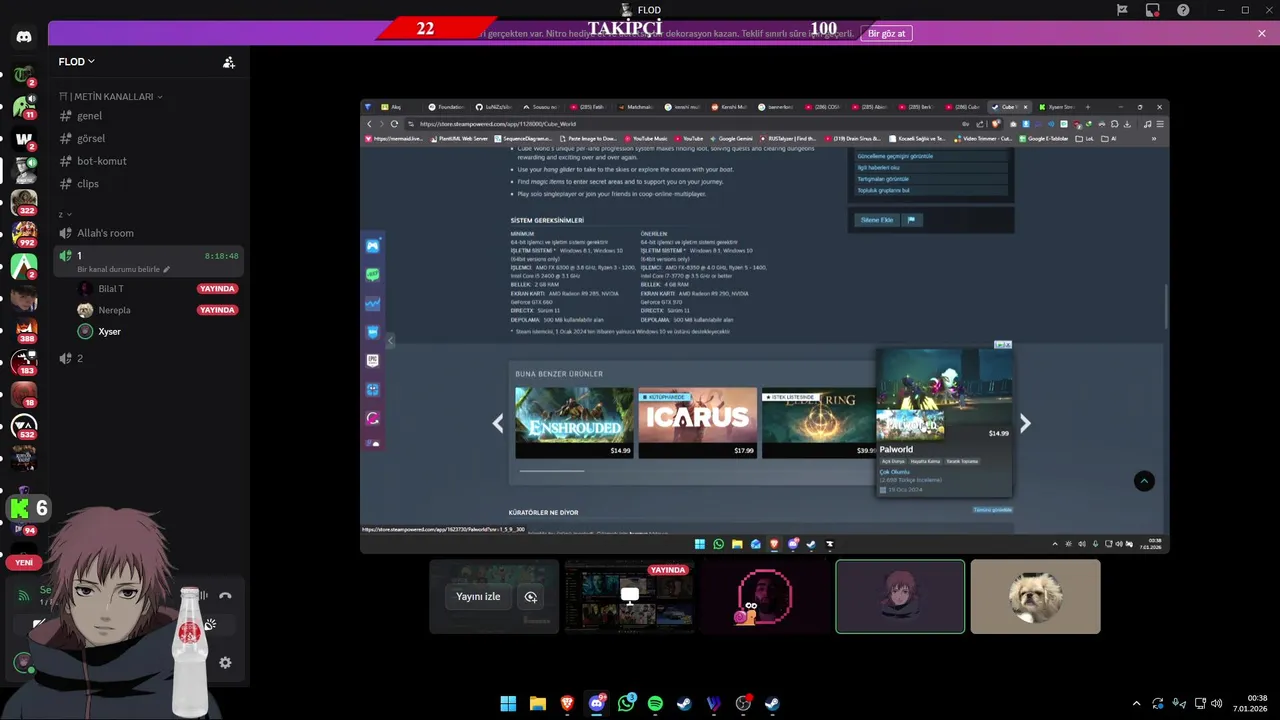This screenshot has width=1280, height=720.
Task: Select the dog avatar participant tile
Action: pyautogui.click(x=1035, y=597)
